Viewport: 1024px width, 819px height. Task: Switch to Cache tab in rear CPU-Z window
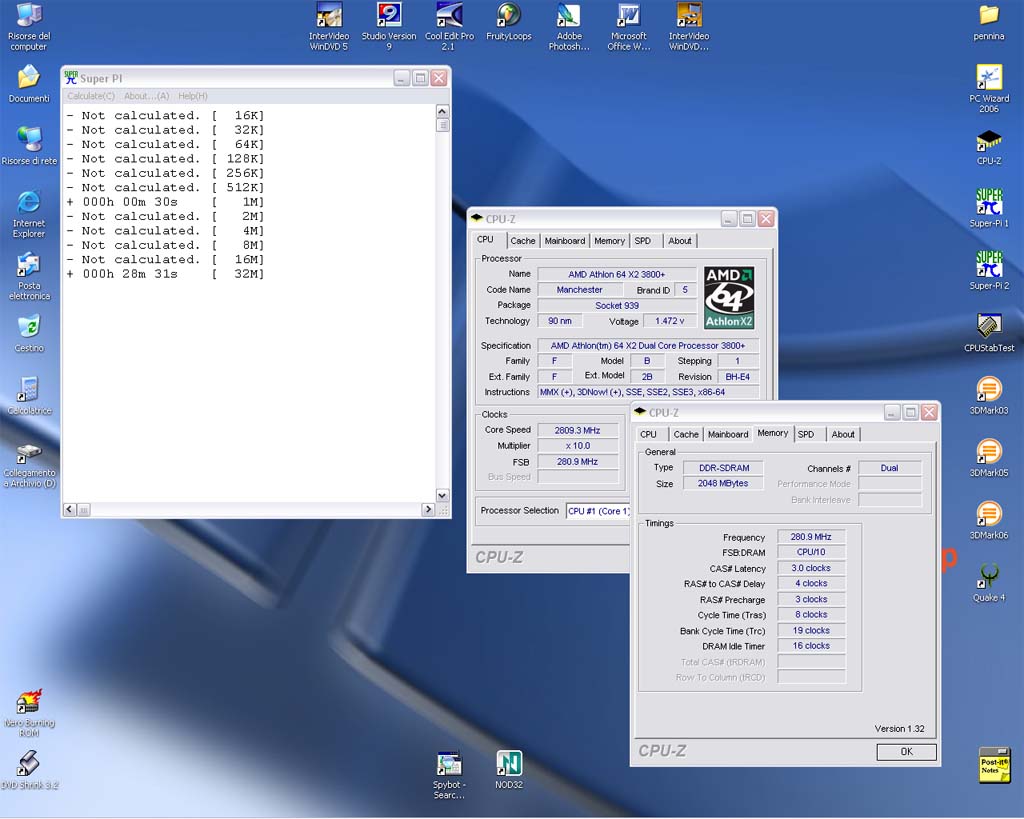522,241
